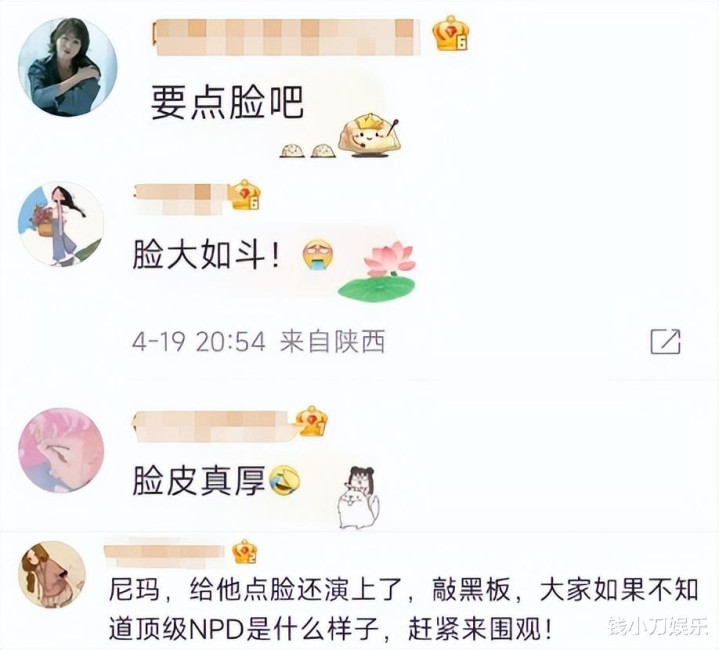Click the crown badge of third commenter
719x650 pixels.
click(311, 421)
